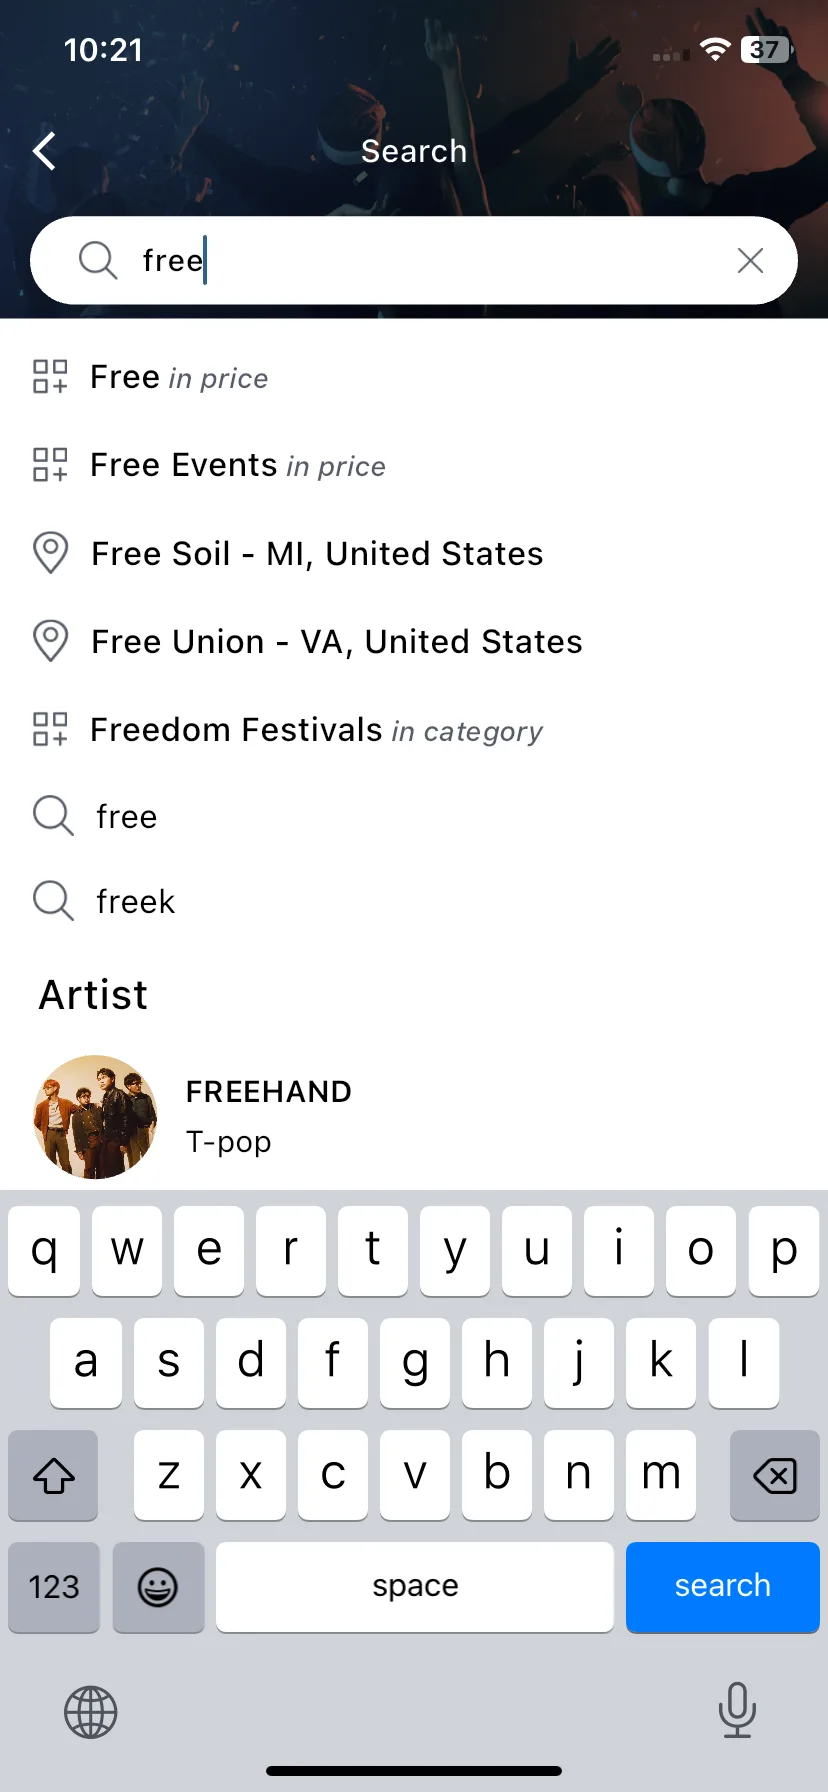Screen dimensions: 828x1792
Task: Switch to the 123 numeric keyboard
Action: tap(54, 1587)
